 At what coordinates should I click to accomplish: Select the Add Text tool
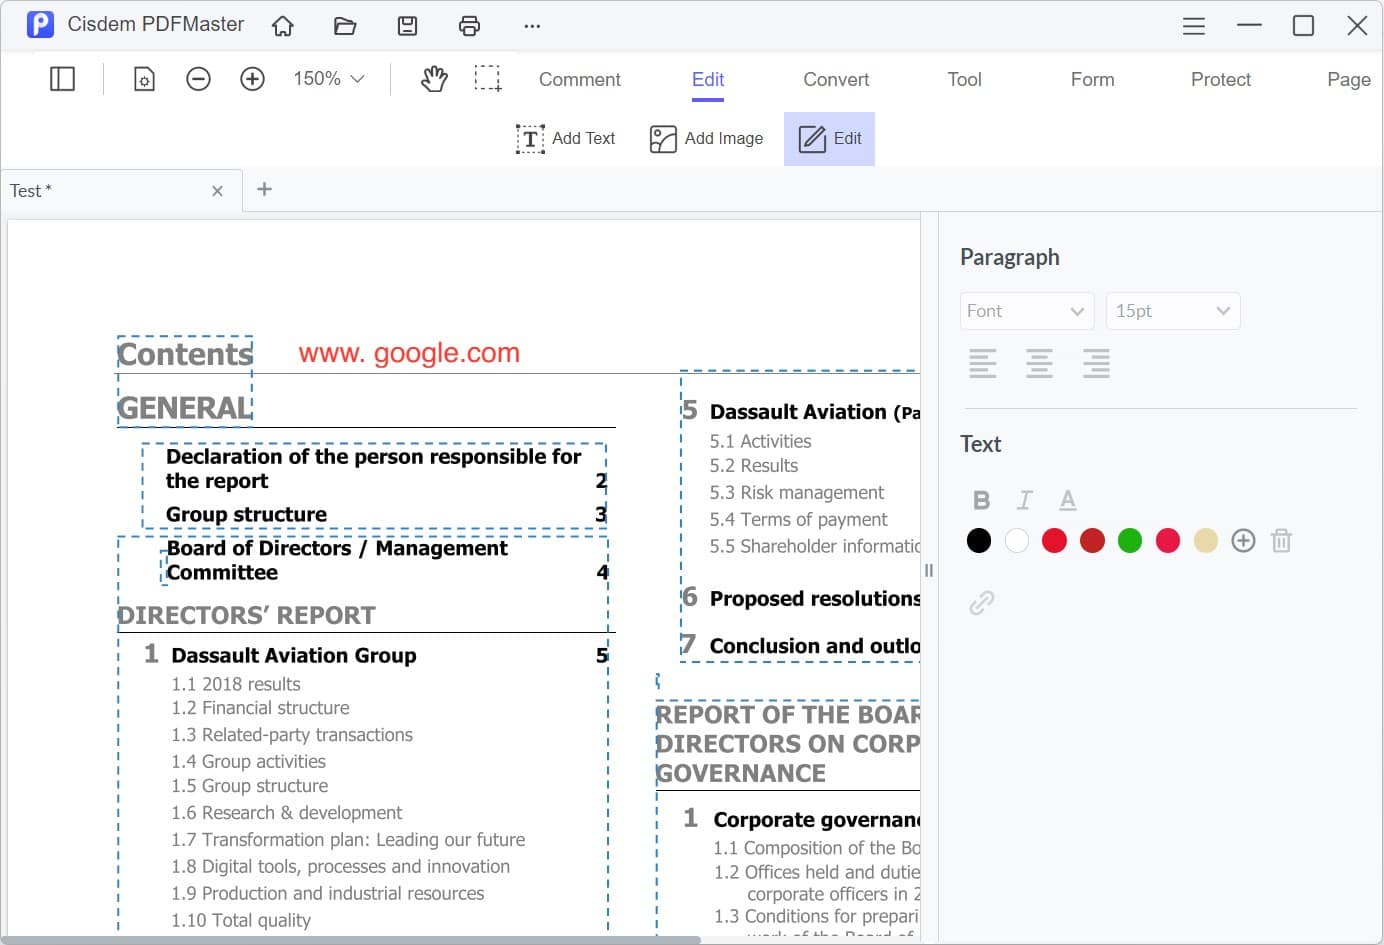566,138
